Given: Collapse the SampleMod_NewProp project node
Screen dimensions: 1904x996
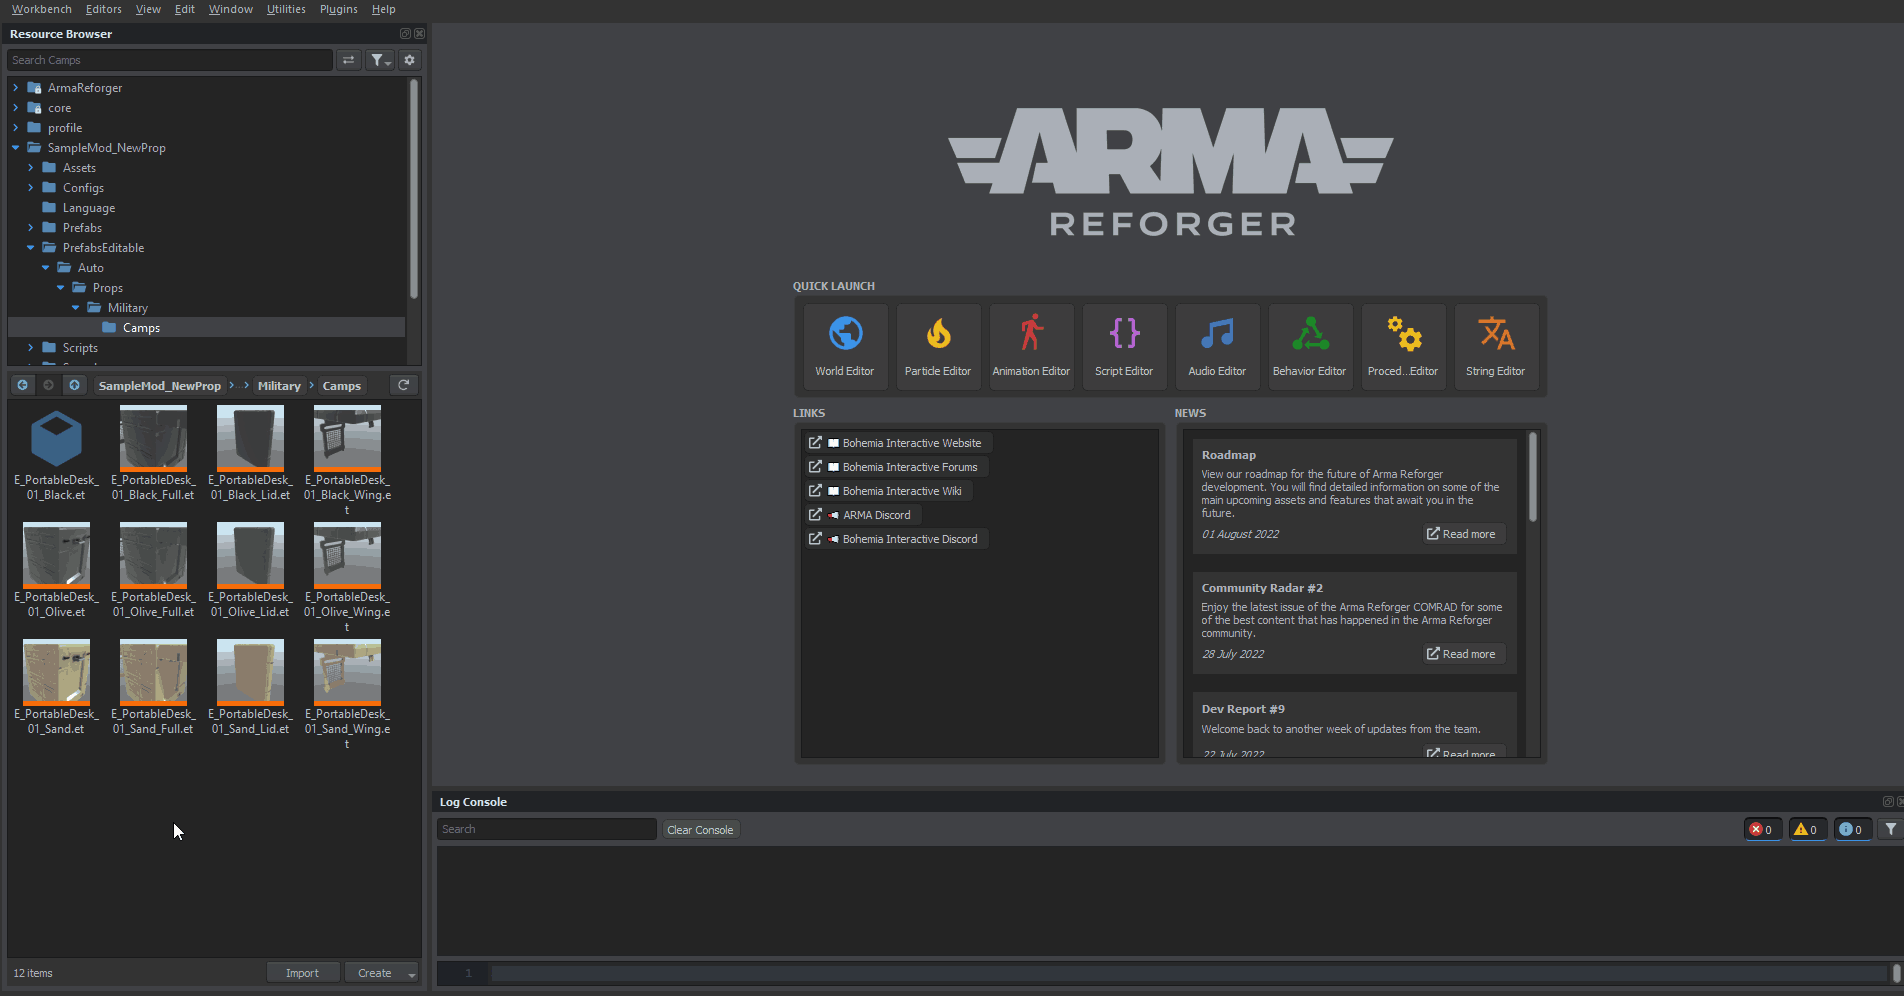Looking at the screenshot, I should click(x=16, y=148).
